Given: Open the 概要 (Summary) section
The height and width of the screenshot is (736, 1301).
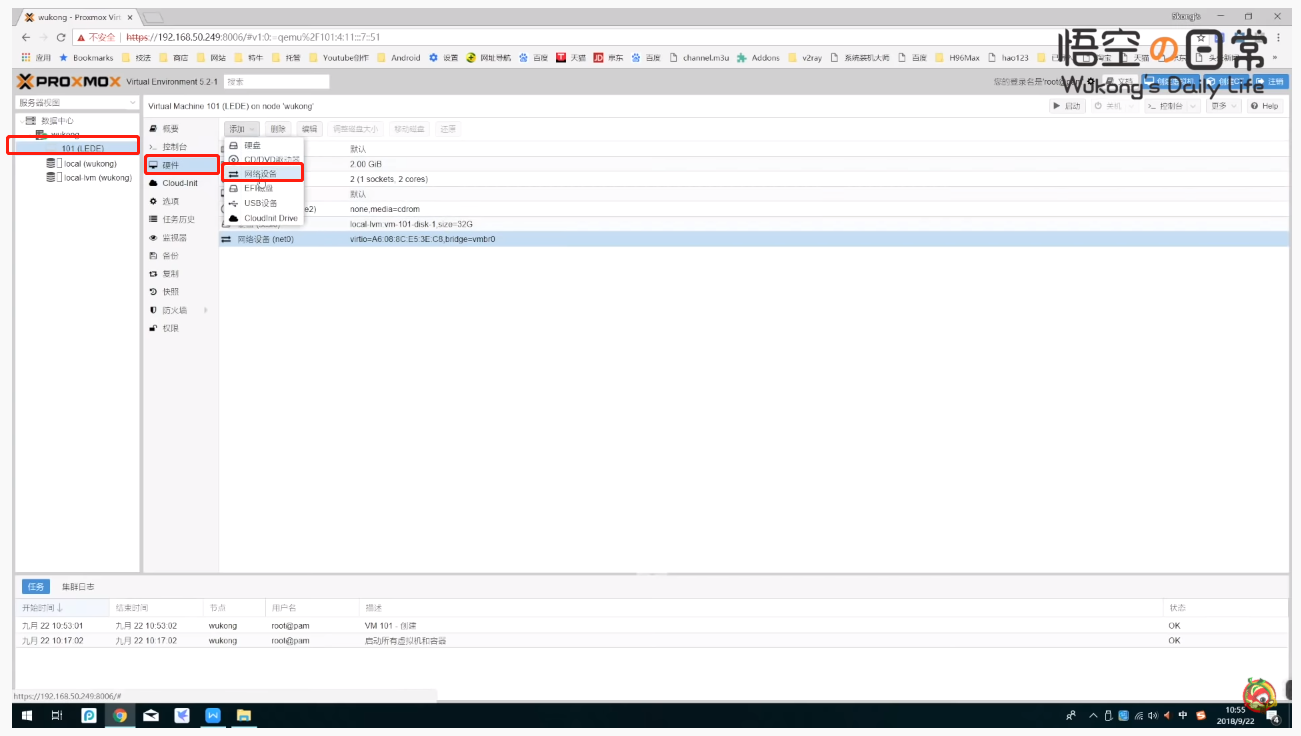Looking at the screenshot, I should pos(180,129).
